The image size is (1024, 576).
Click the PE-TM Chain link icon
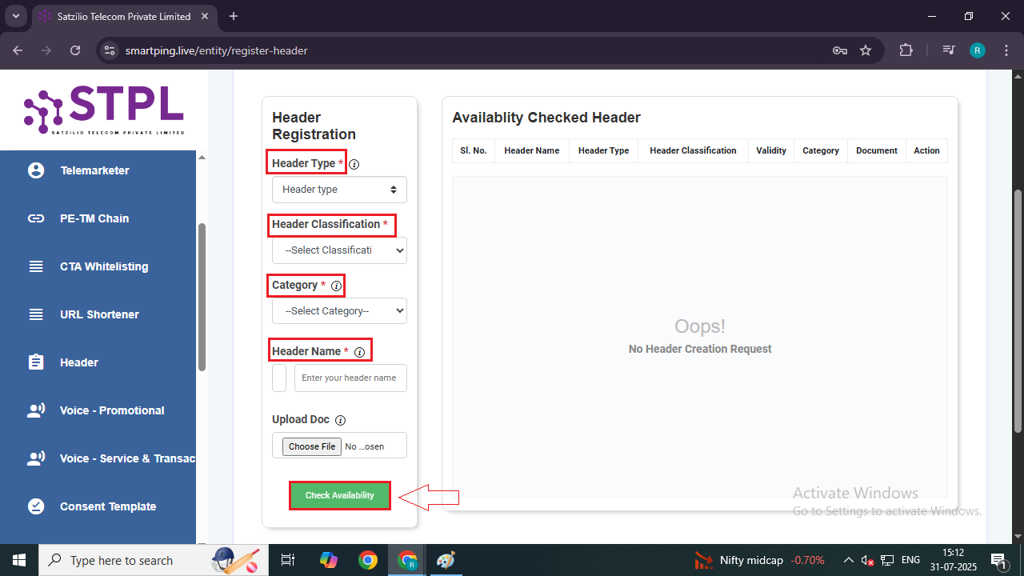point(36,219)
